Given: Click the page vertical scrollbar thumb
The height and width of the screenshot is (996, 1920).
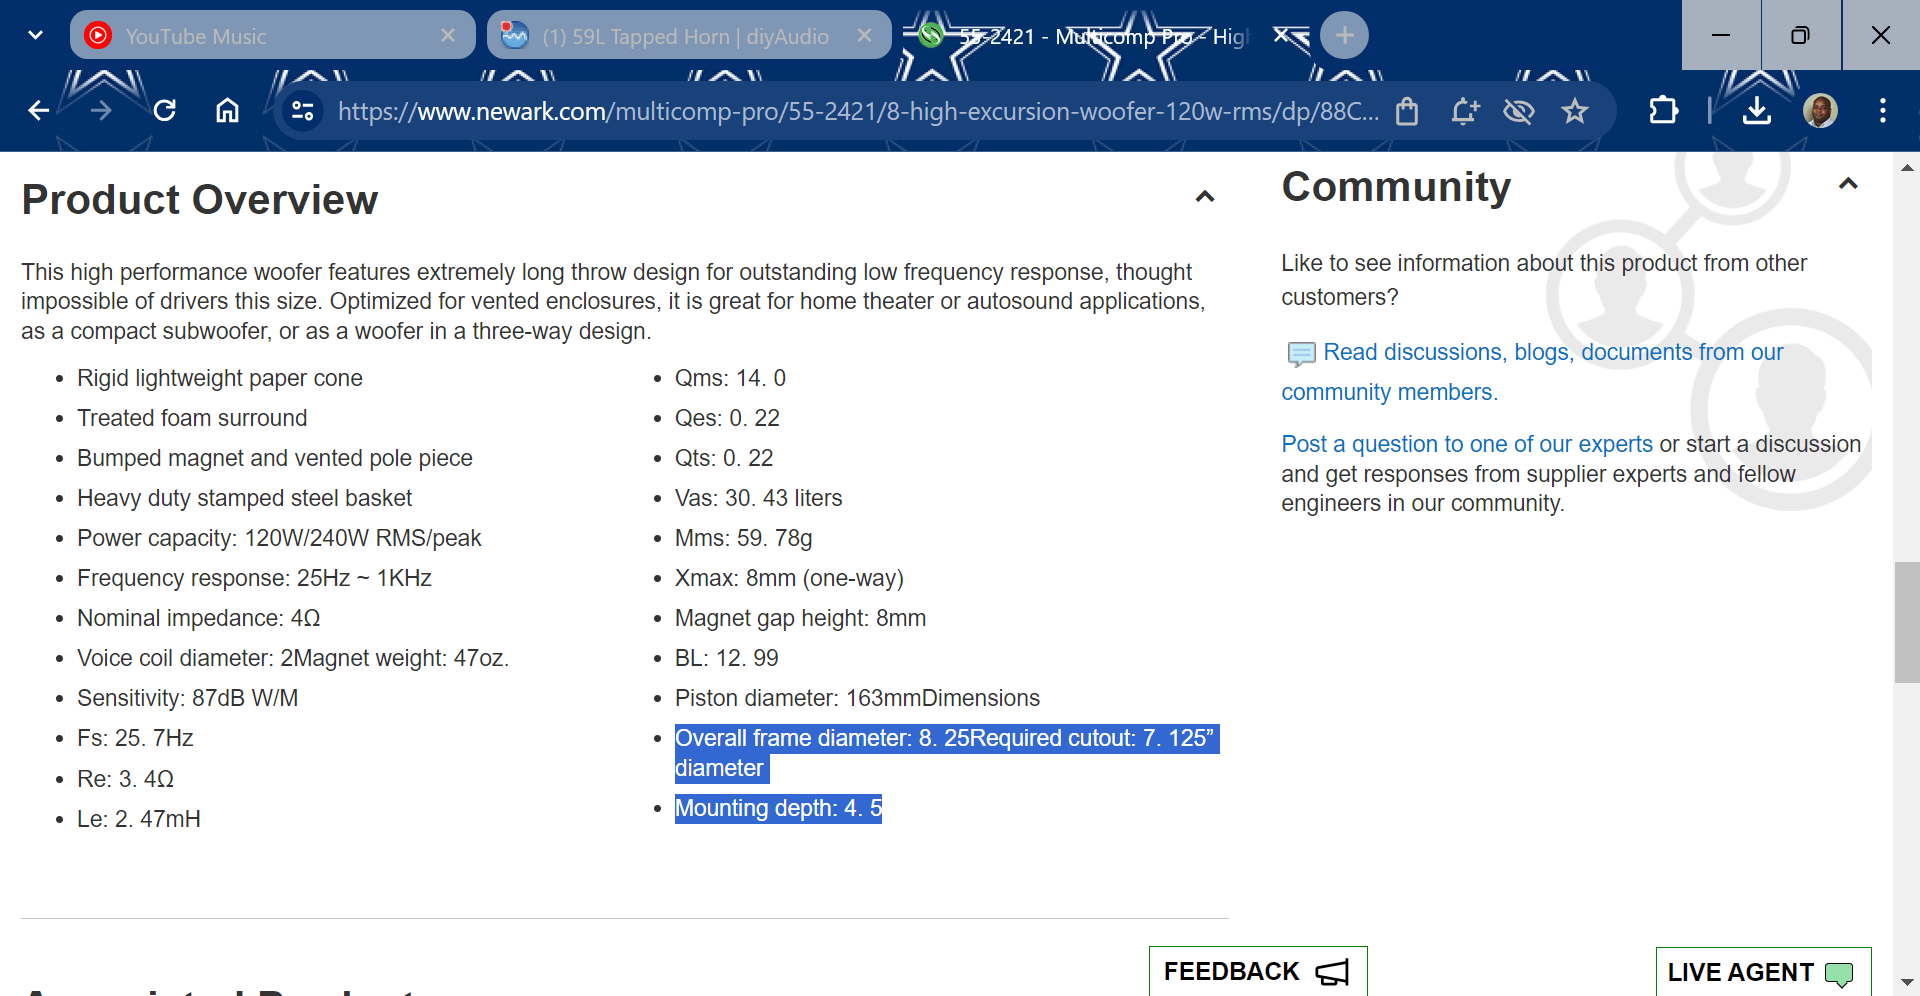Looking at the screenshot, I should tap(1907, 622).
